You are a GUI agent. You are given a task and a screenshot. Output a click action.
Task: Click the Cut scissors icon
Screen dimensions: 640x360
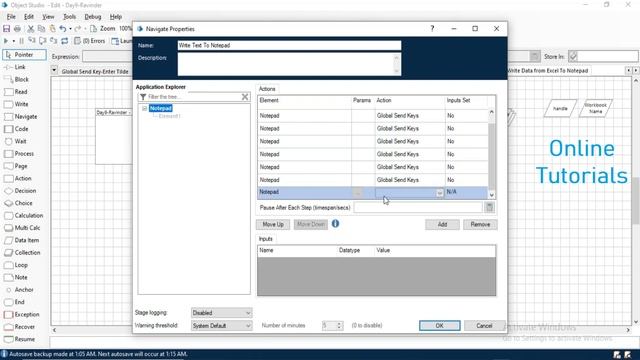(x=31, y=29)
